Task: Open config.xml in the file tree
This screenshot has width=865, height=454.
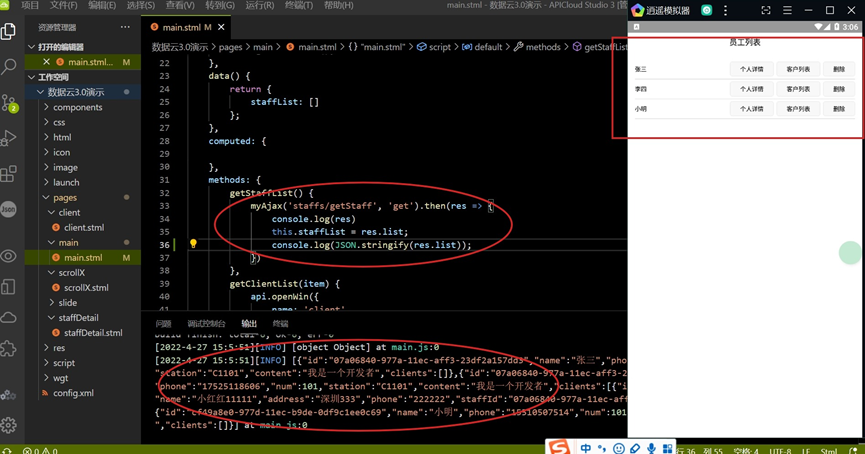Action: pos(73,393)
